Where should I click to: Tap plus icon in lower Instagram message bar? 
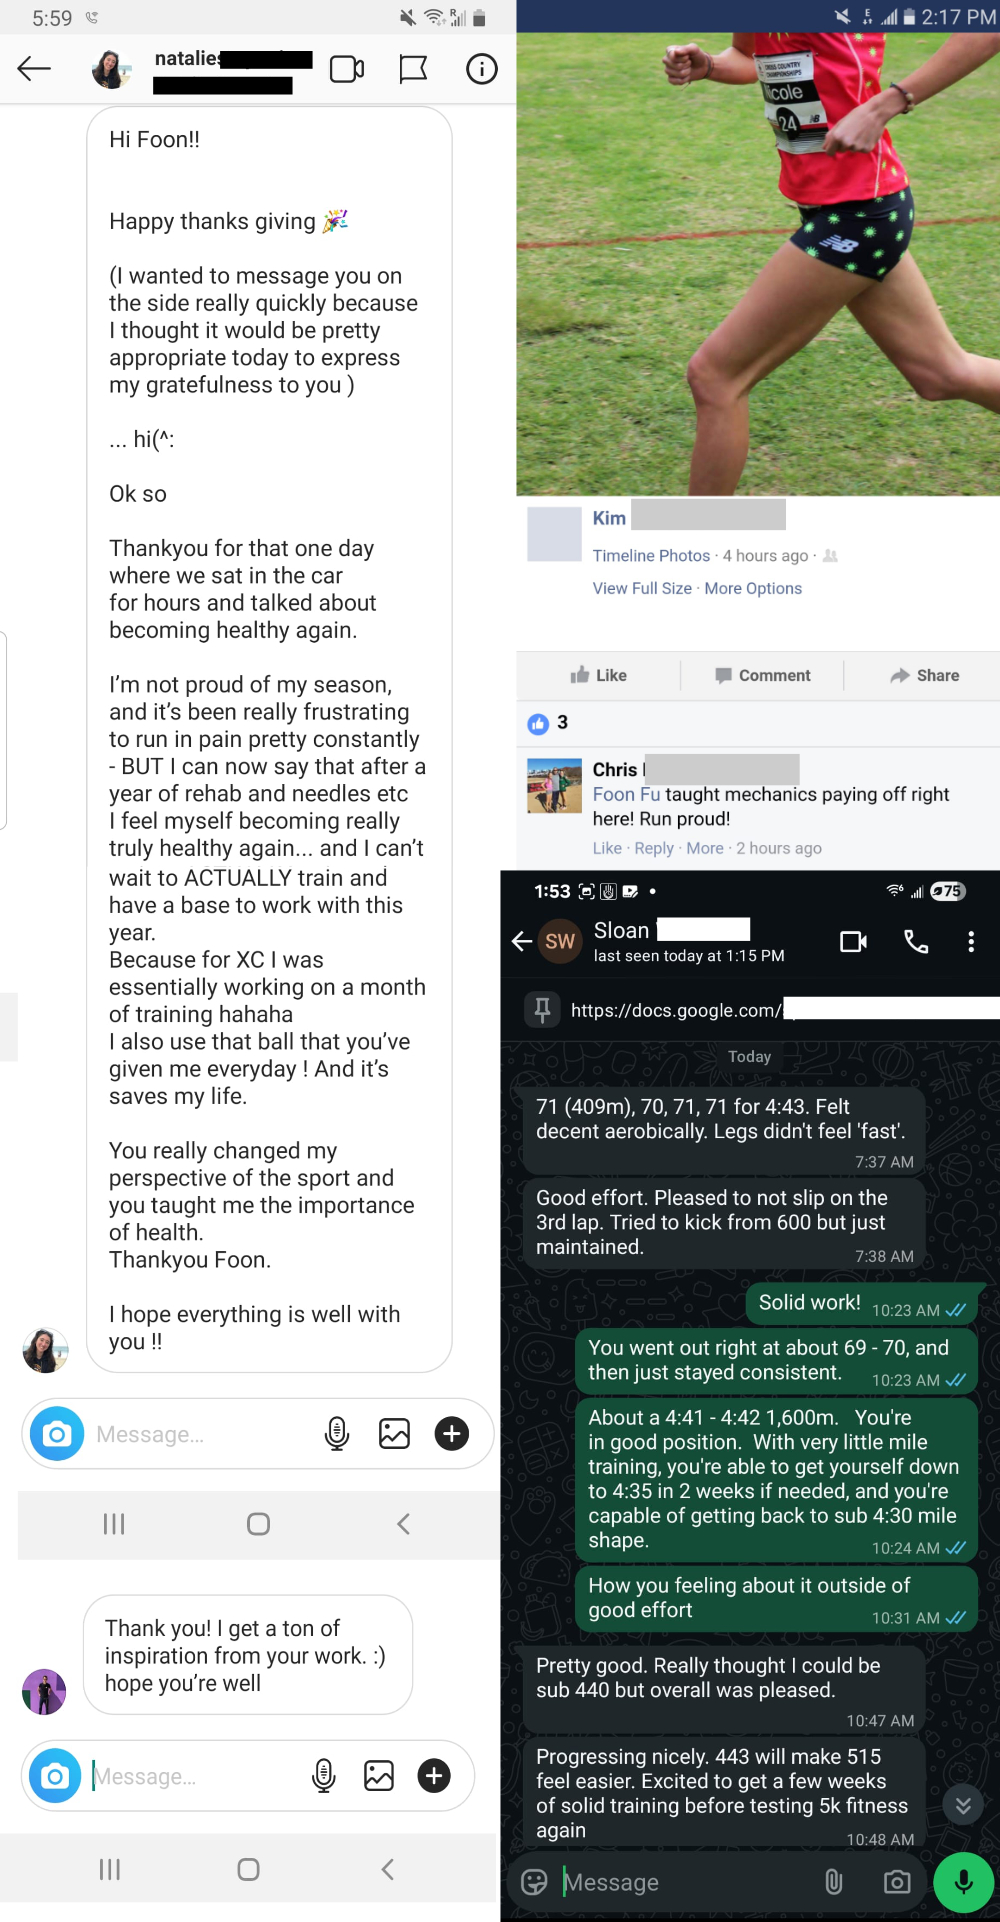tap(434, 1776)
